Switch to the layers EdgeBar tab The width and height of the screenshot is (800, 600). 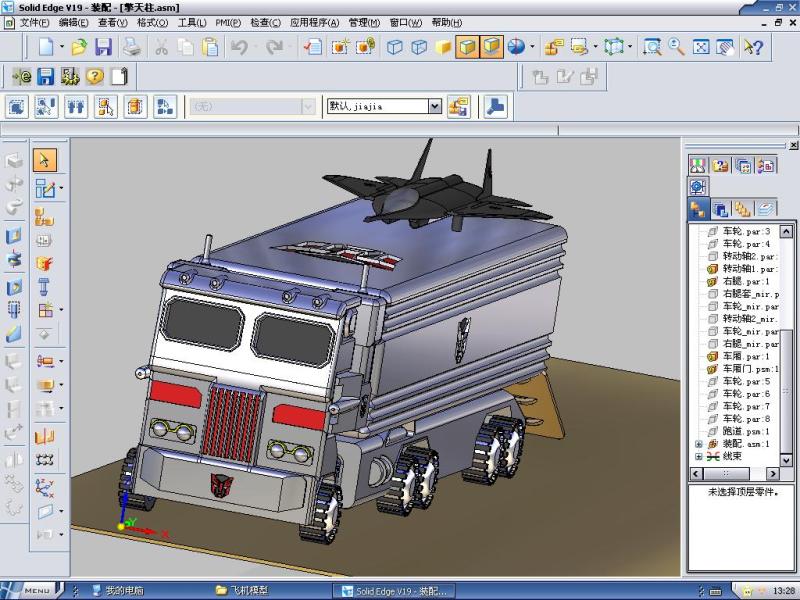coord(765,208)
